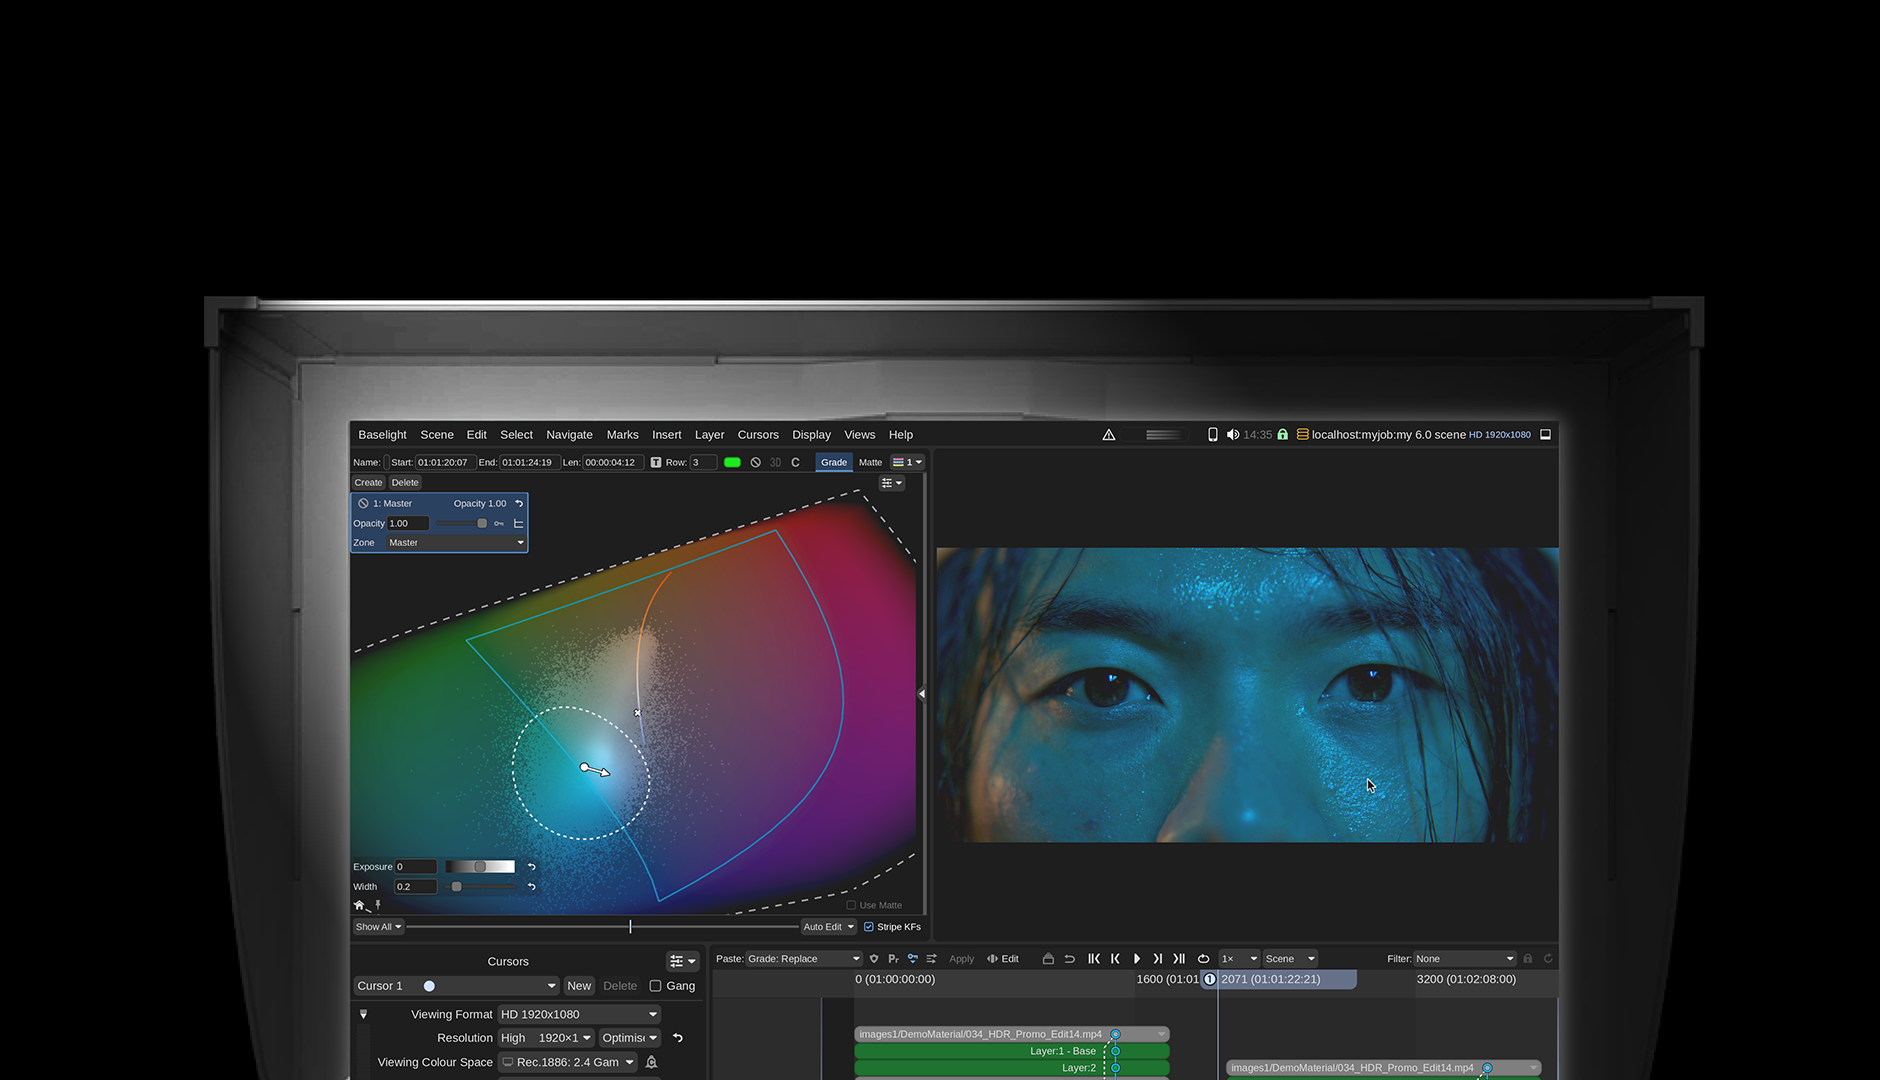The width and height of the screenshot is (1880, 1080).
Task: Switch to the Matte tab
Action: click(x=870, y=462)
